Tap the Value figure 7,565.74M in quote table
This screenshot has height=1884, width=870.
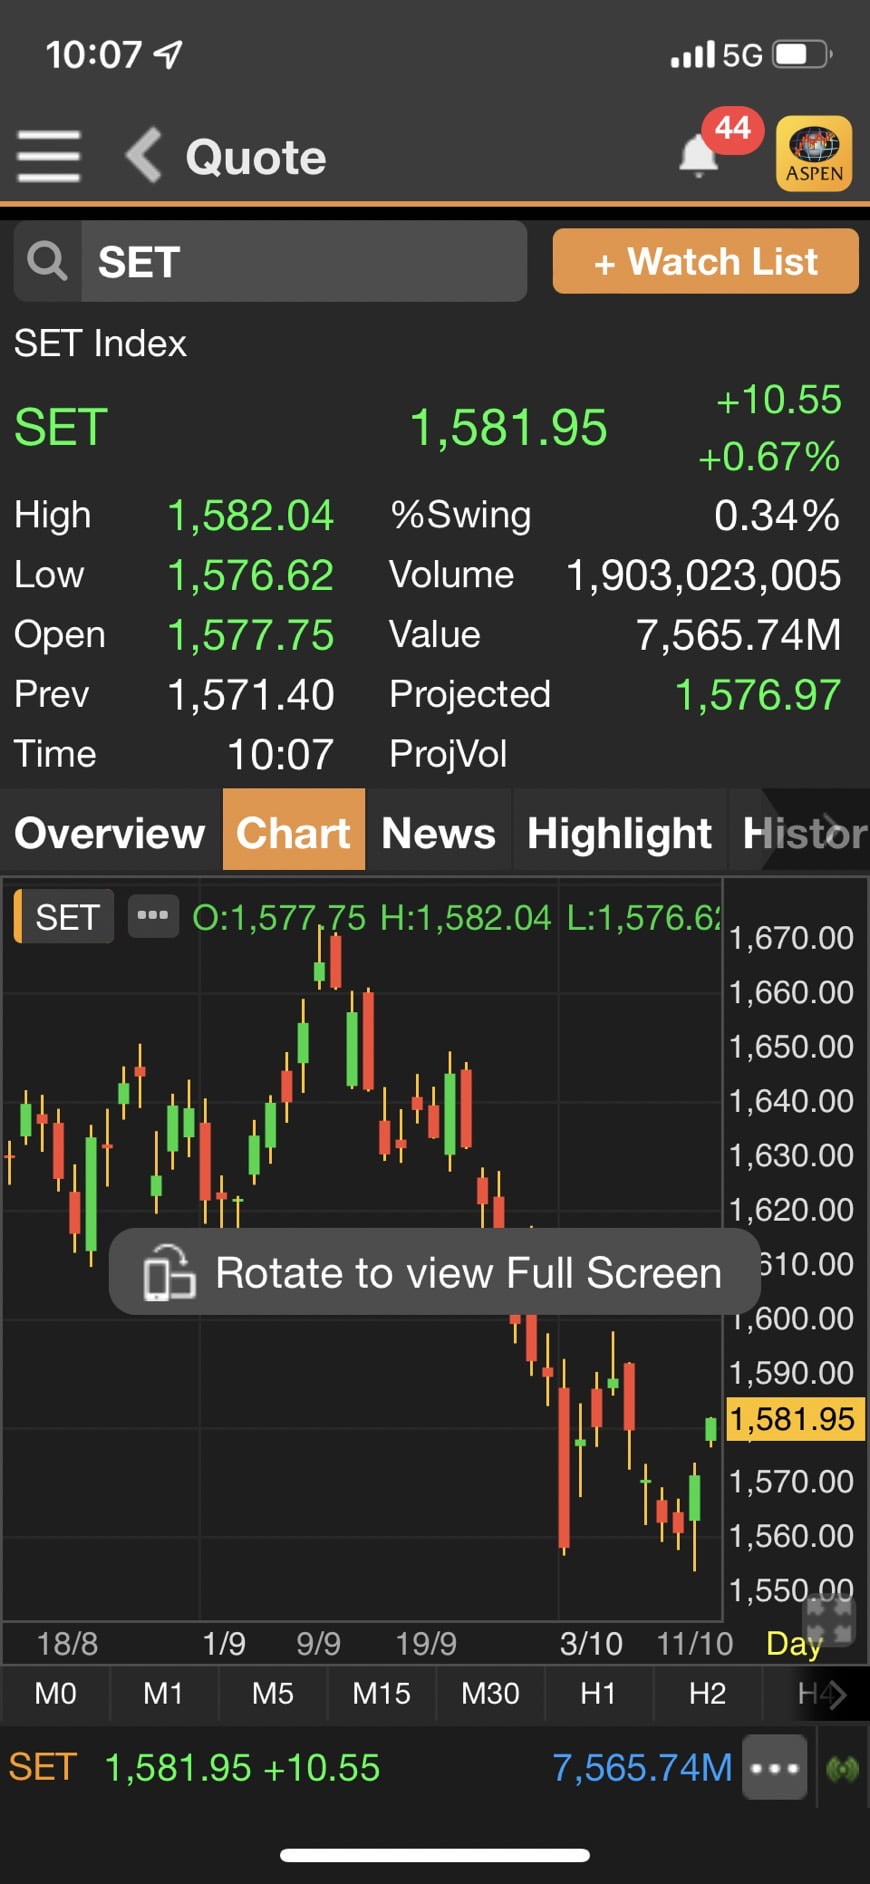[x=739, y=635]
